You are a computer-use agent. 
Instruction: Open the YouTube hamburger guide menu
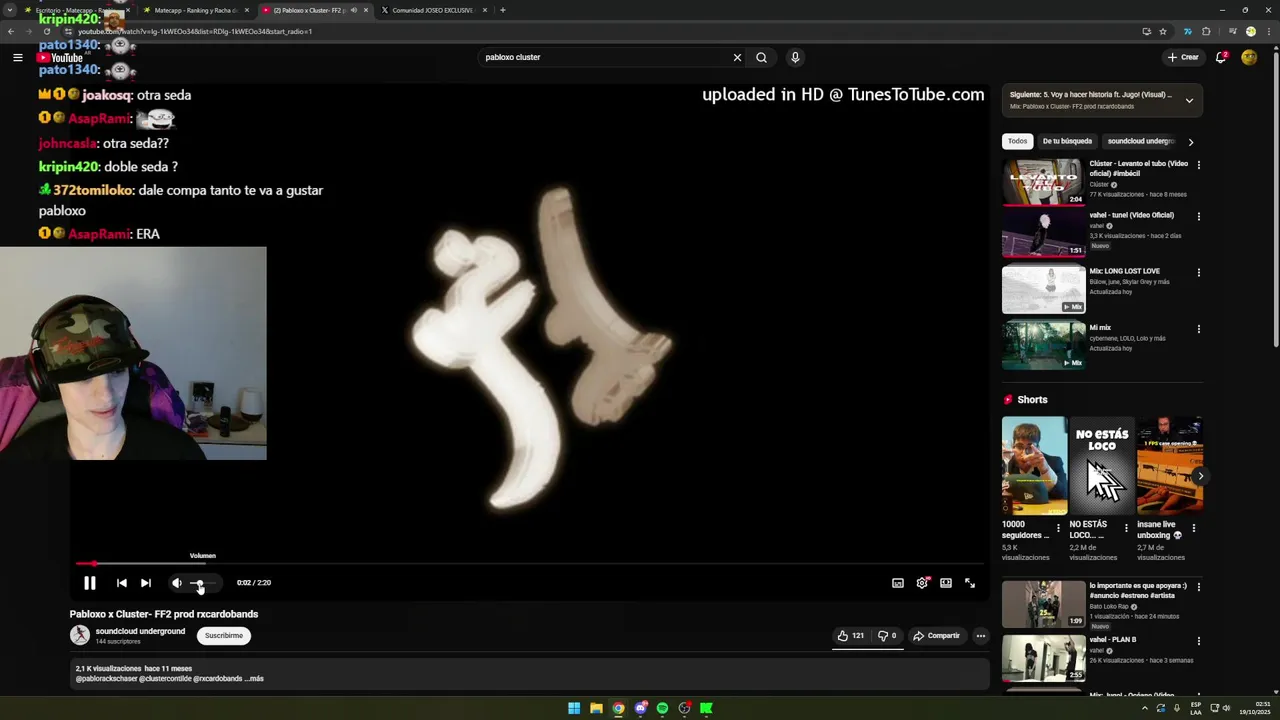pos(17,57)
